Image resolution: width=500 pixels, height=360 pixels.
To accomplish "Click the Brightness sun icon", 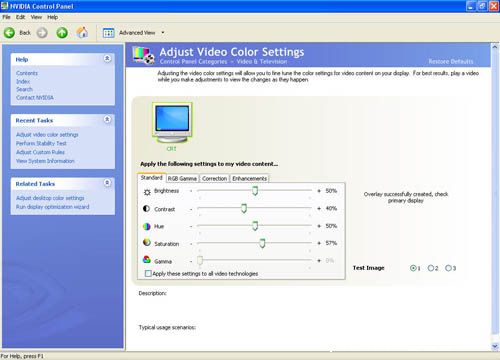I will [x=147, y=192].
